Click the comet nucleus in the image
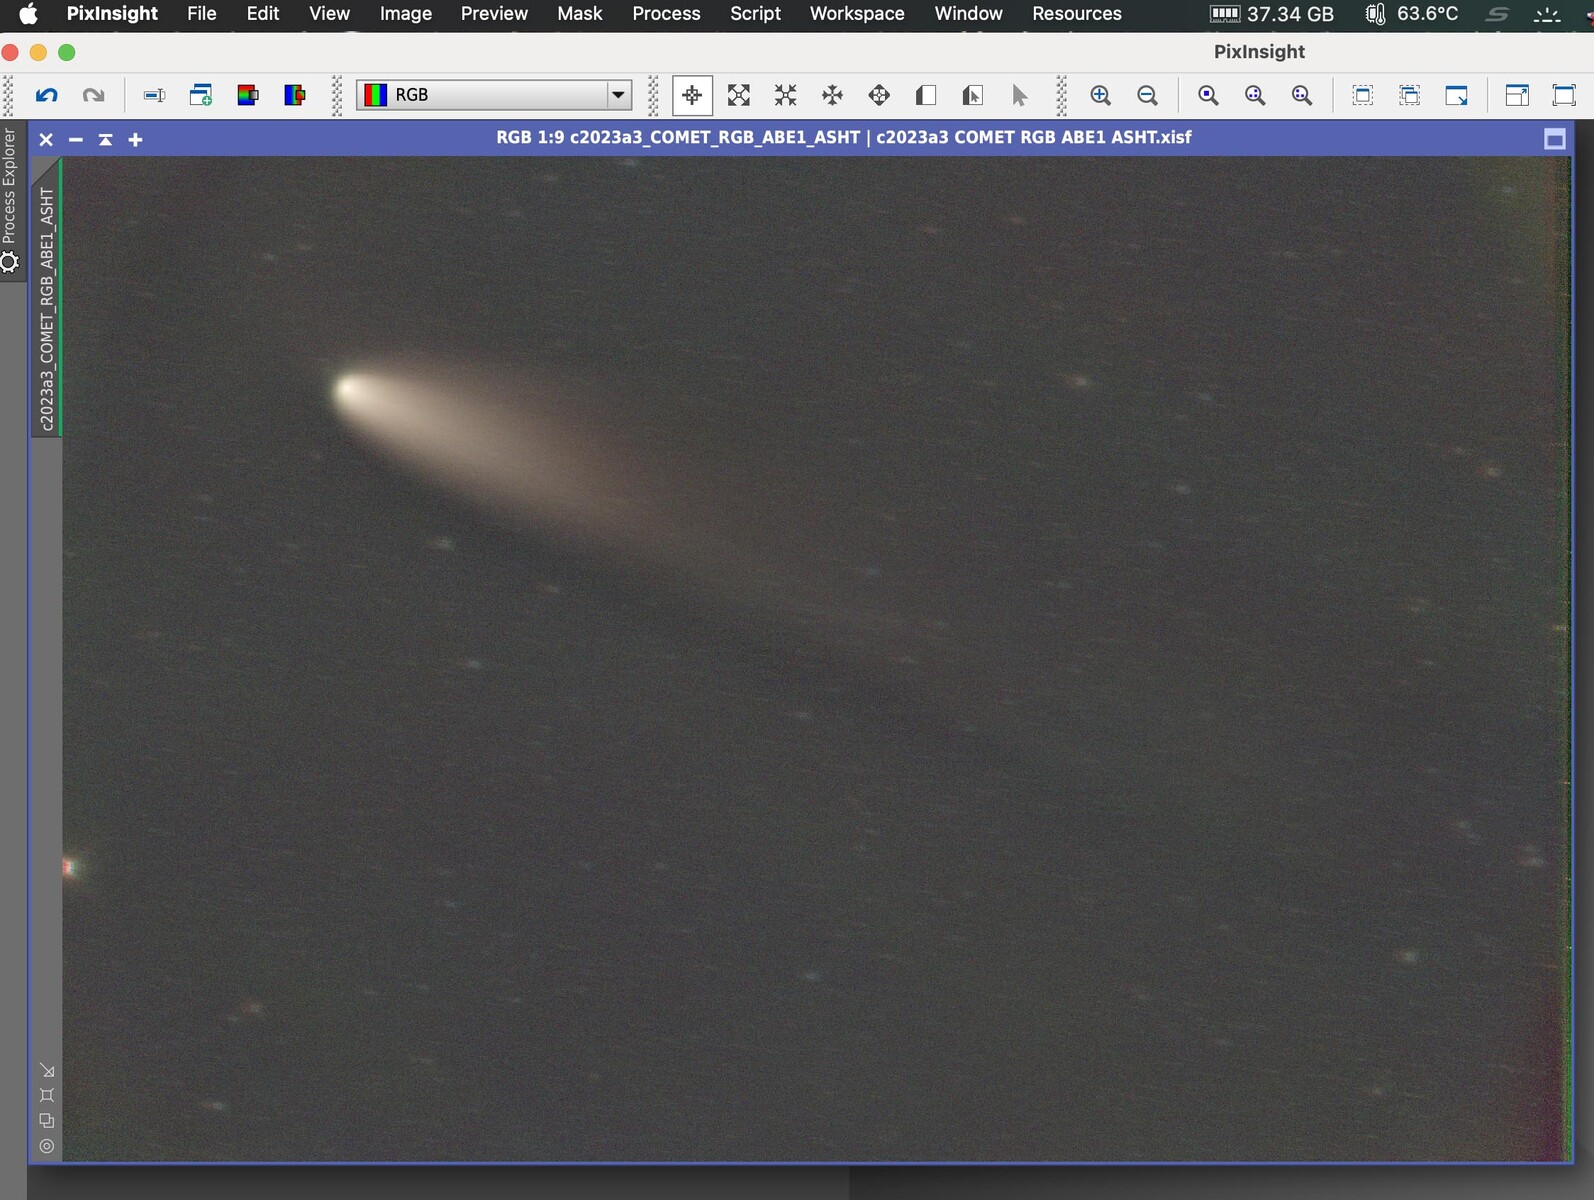The image size is (1594, 1200). coord(347,389)
